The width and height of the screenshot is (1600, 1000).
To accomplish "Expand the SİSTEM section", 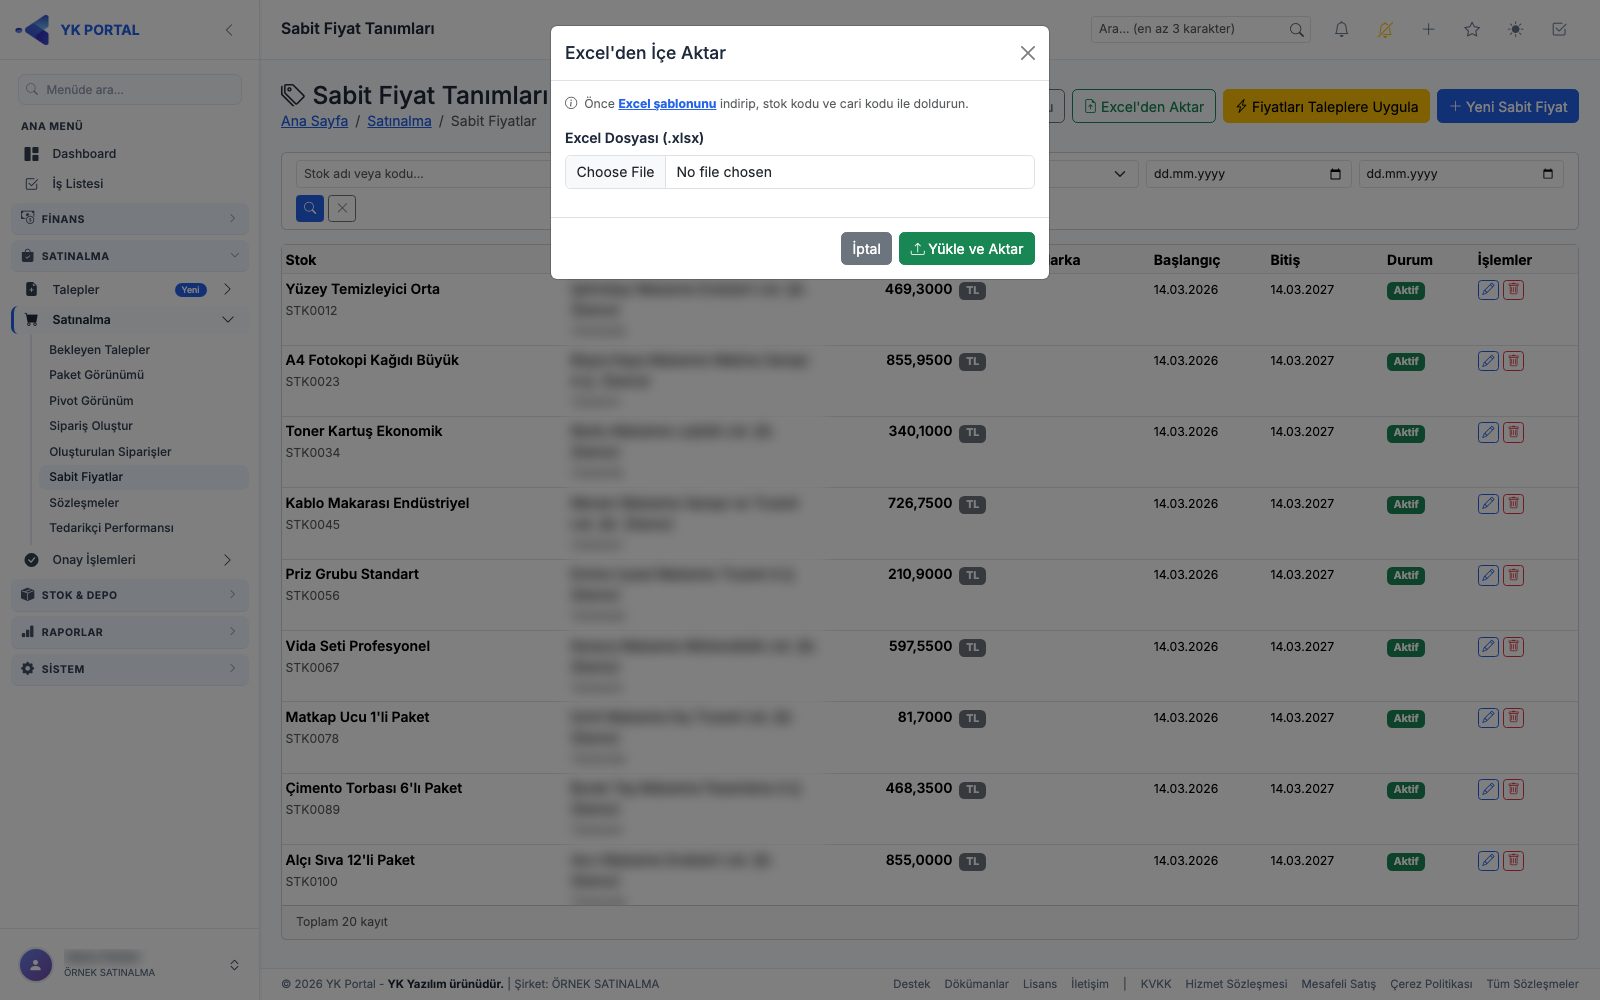I will (x=130, y=669).
